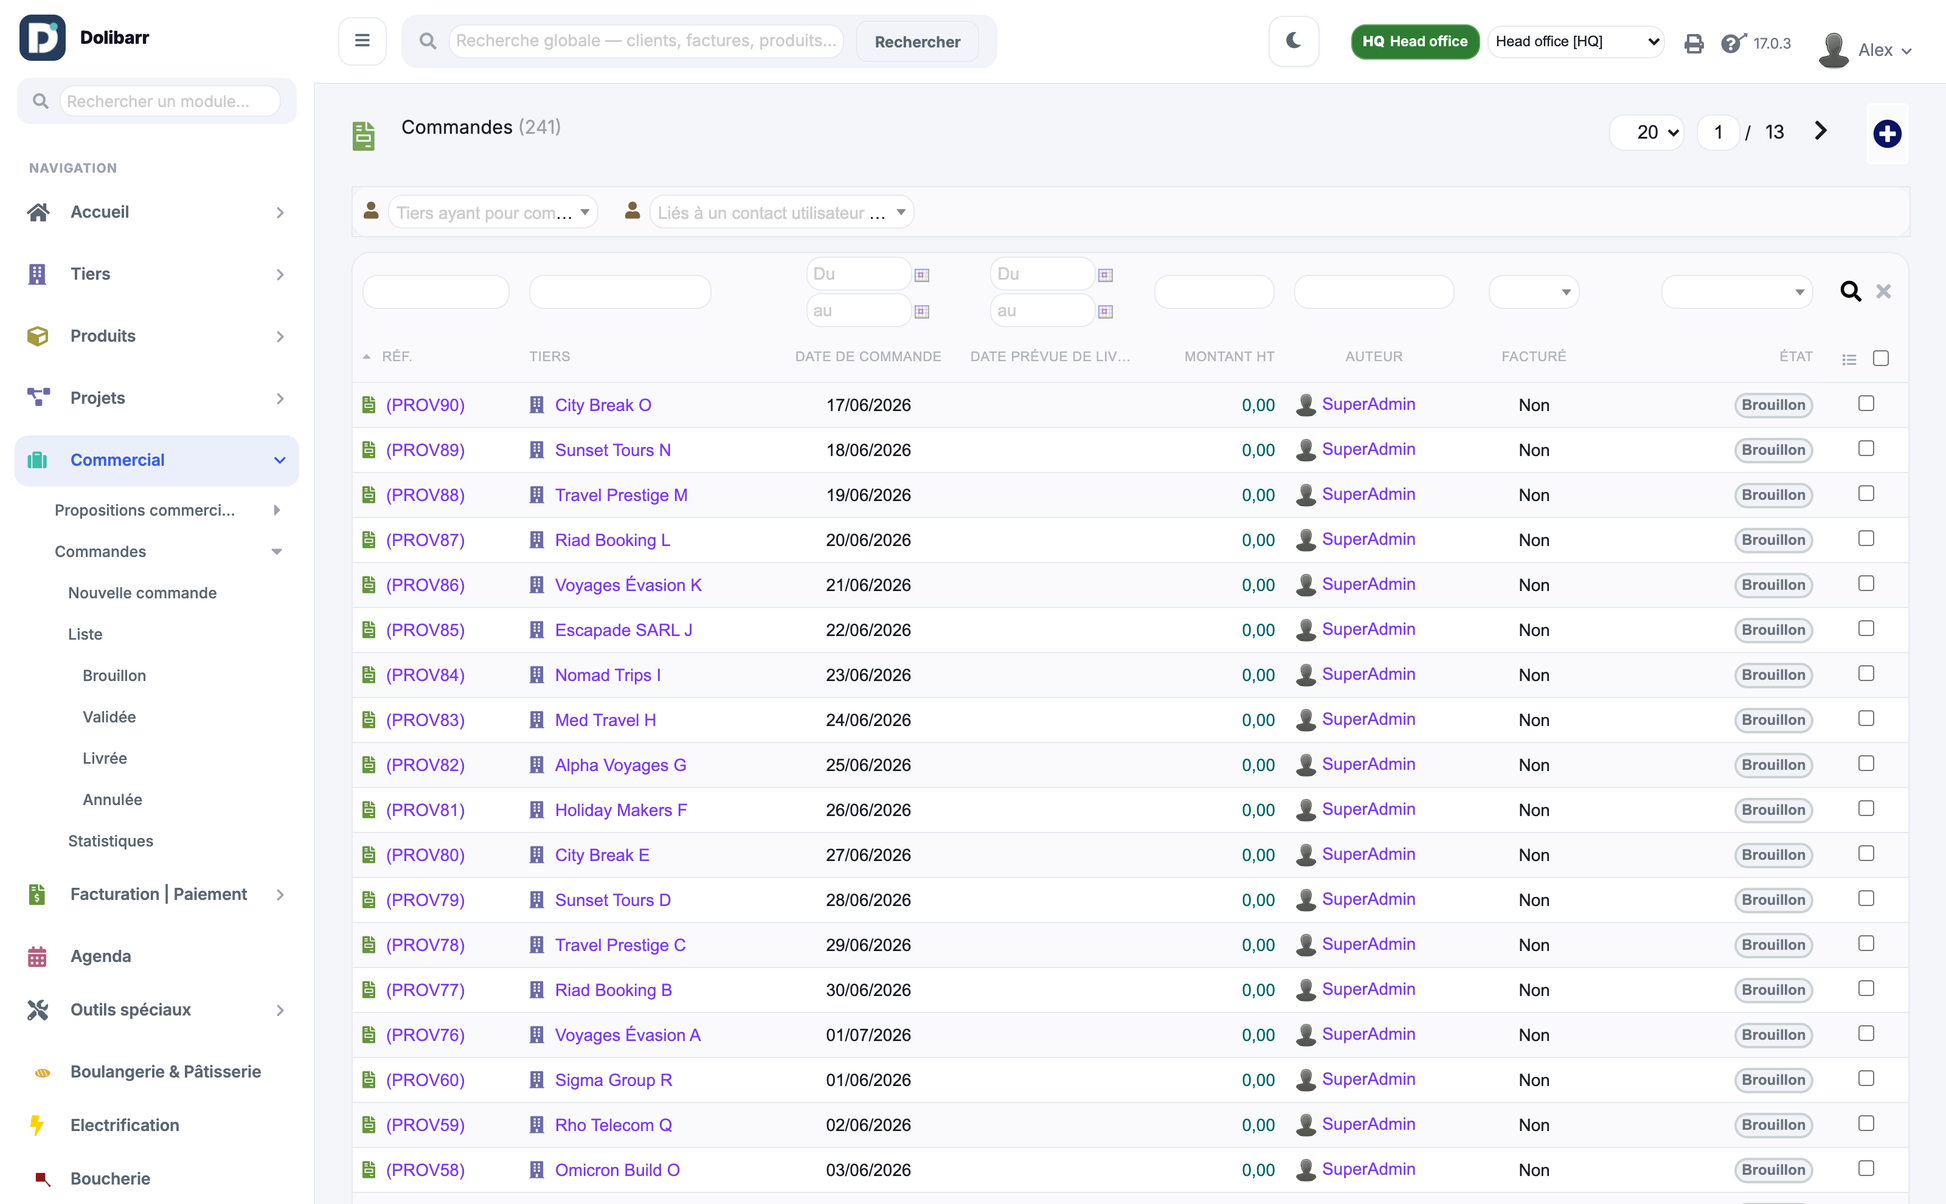Open third party Voyages Évasion K
The width and height of the screenshot is (1946, 1204).
pos(628,585)
